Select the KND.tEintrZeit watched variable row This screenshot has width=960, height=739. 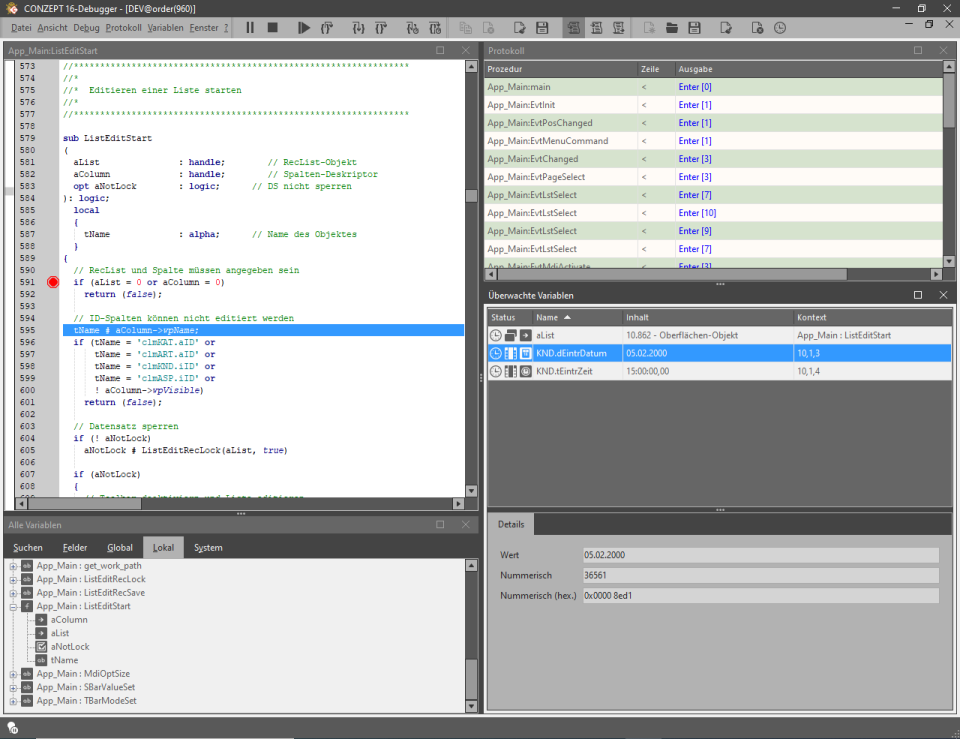point(719,371)
